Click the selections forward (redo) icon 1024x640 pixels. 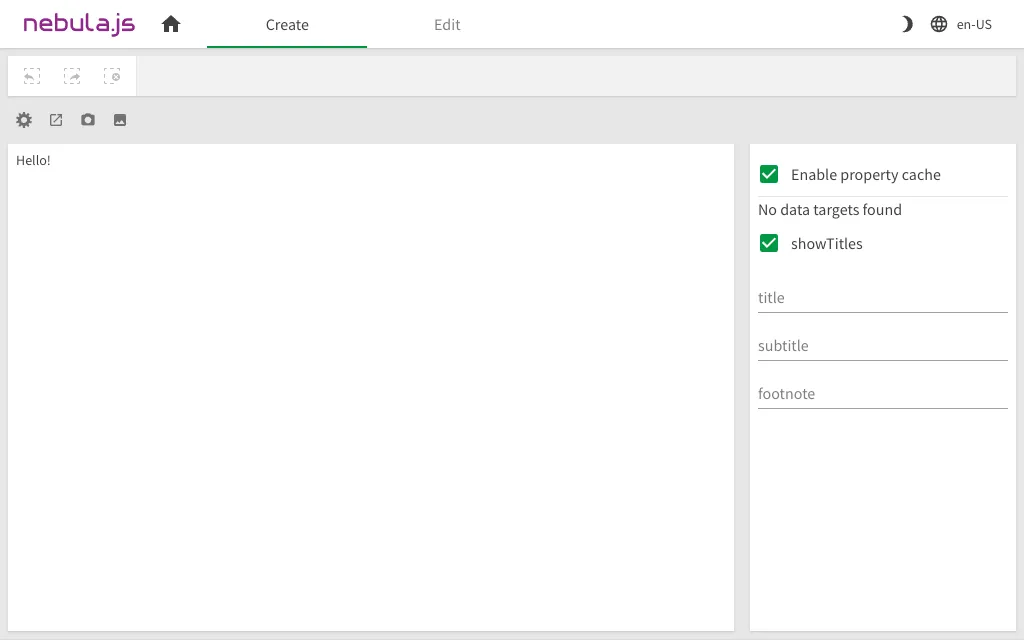coord(72,76)
